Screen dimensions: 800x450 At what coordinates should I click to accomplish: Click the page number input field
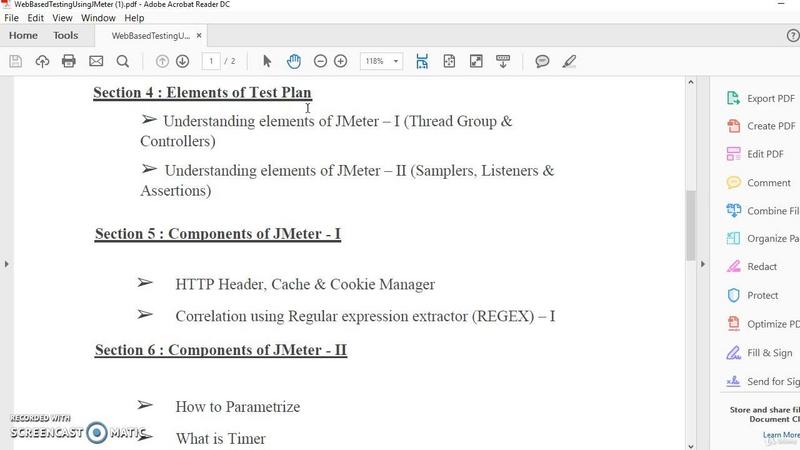[211, 61]
